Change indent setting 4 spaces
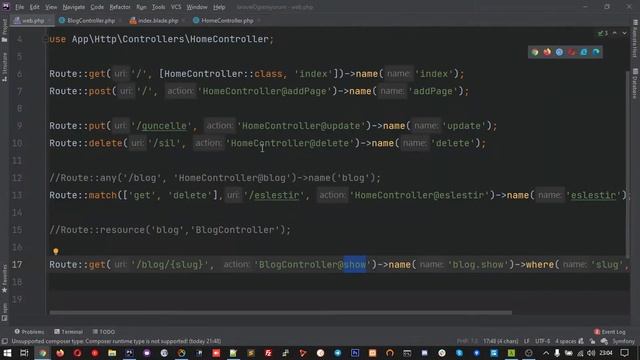 tap(565, 341)
